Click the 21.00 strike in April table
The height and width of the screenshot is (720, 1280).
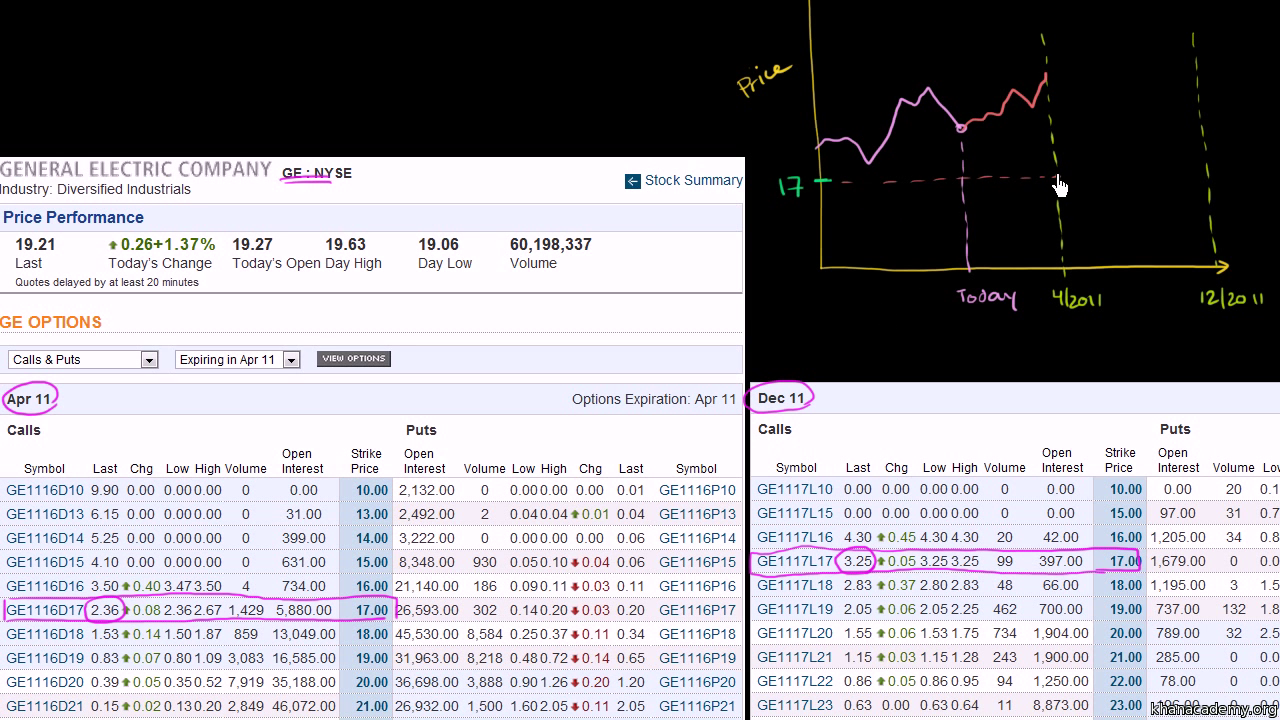click(x=371, y=706)
